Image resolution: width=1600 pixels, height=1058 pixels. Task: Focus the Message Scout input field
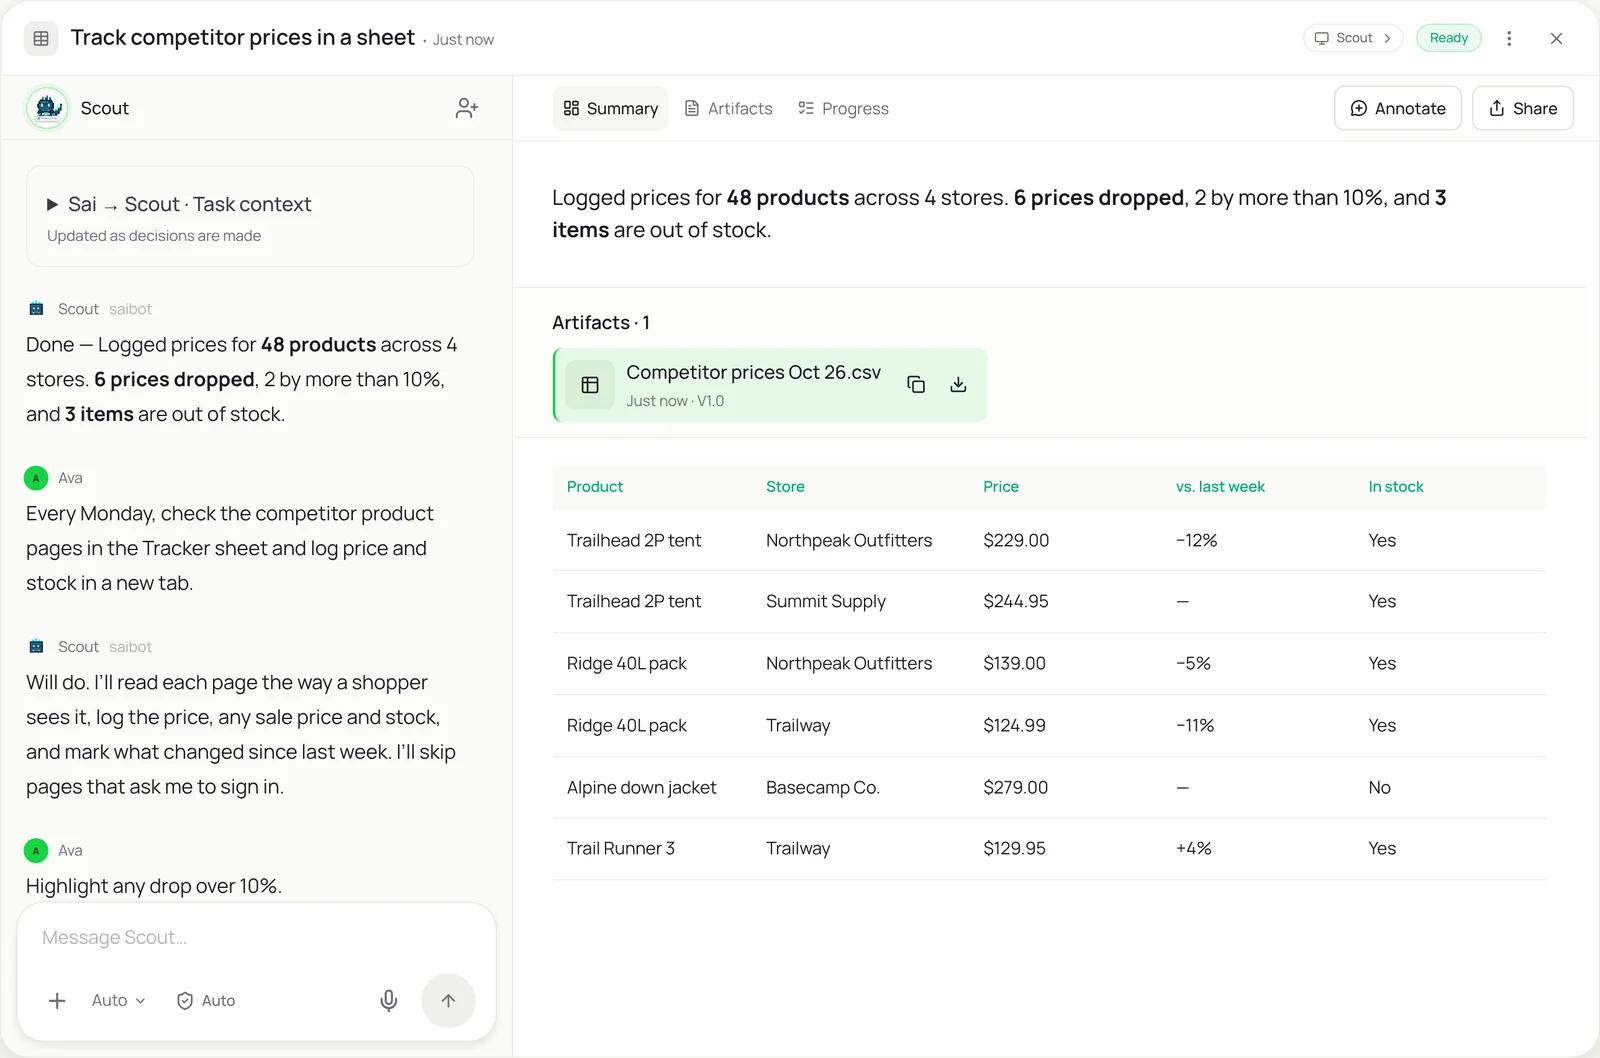256,938
